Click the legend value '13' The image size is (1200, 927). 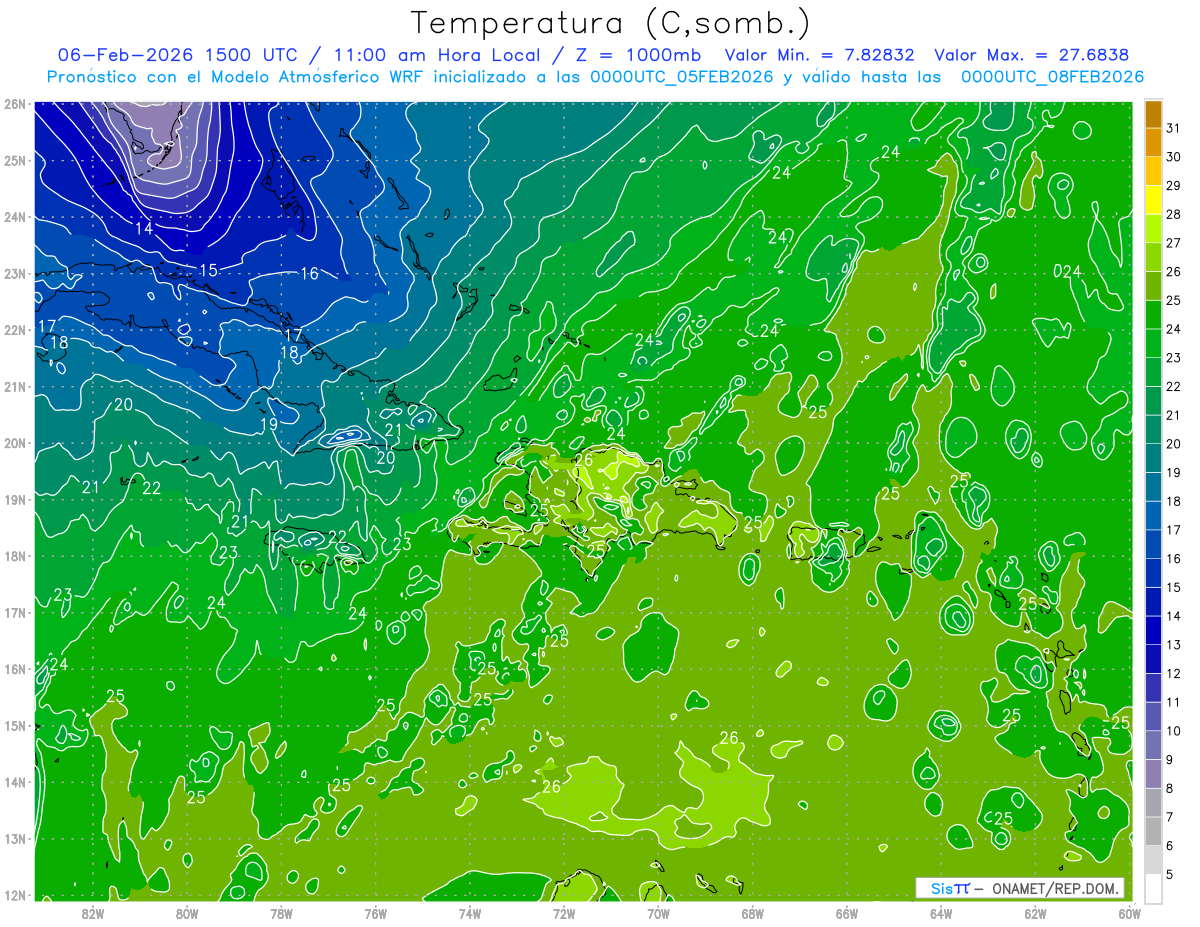point(1174,645)
